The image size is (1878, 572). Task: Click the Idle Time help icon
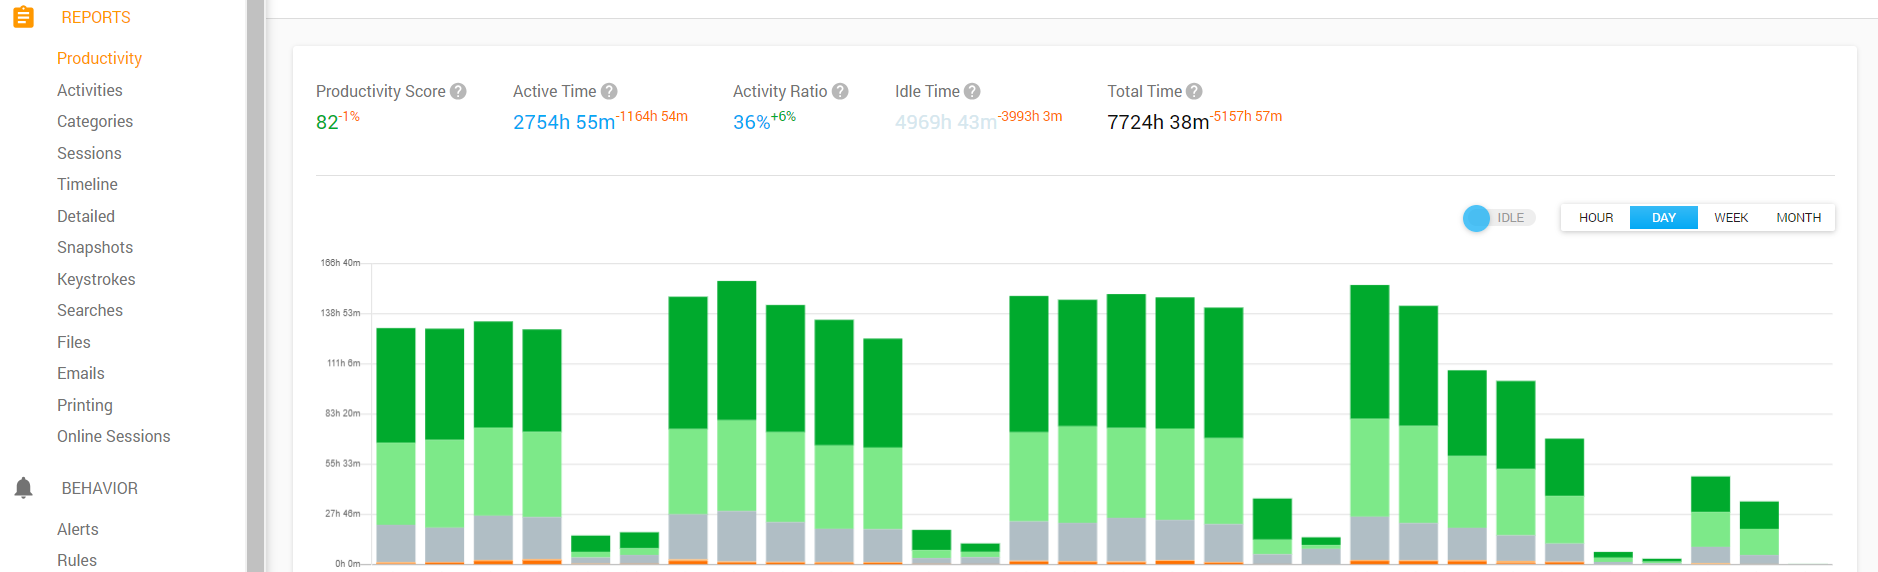pos(972,91)
